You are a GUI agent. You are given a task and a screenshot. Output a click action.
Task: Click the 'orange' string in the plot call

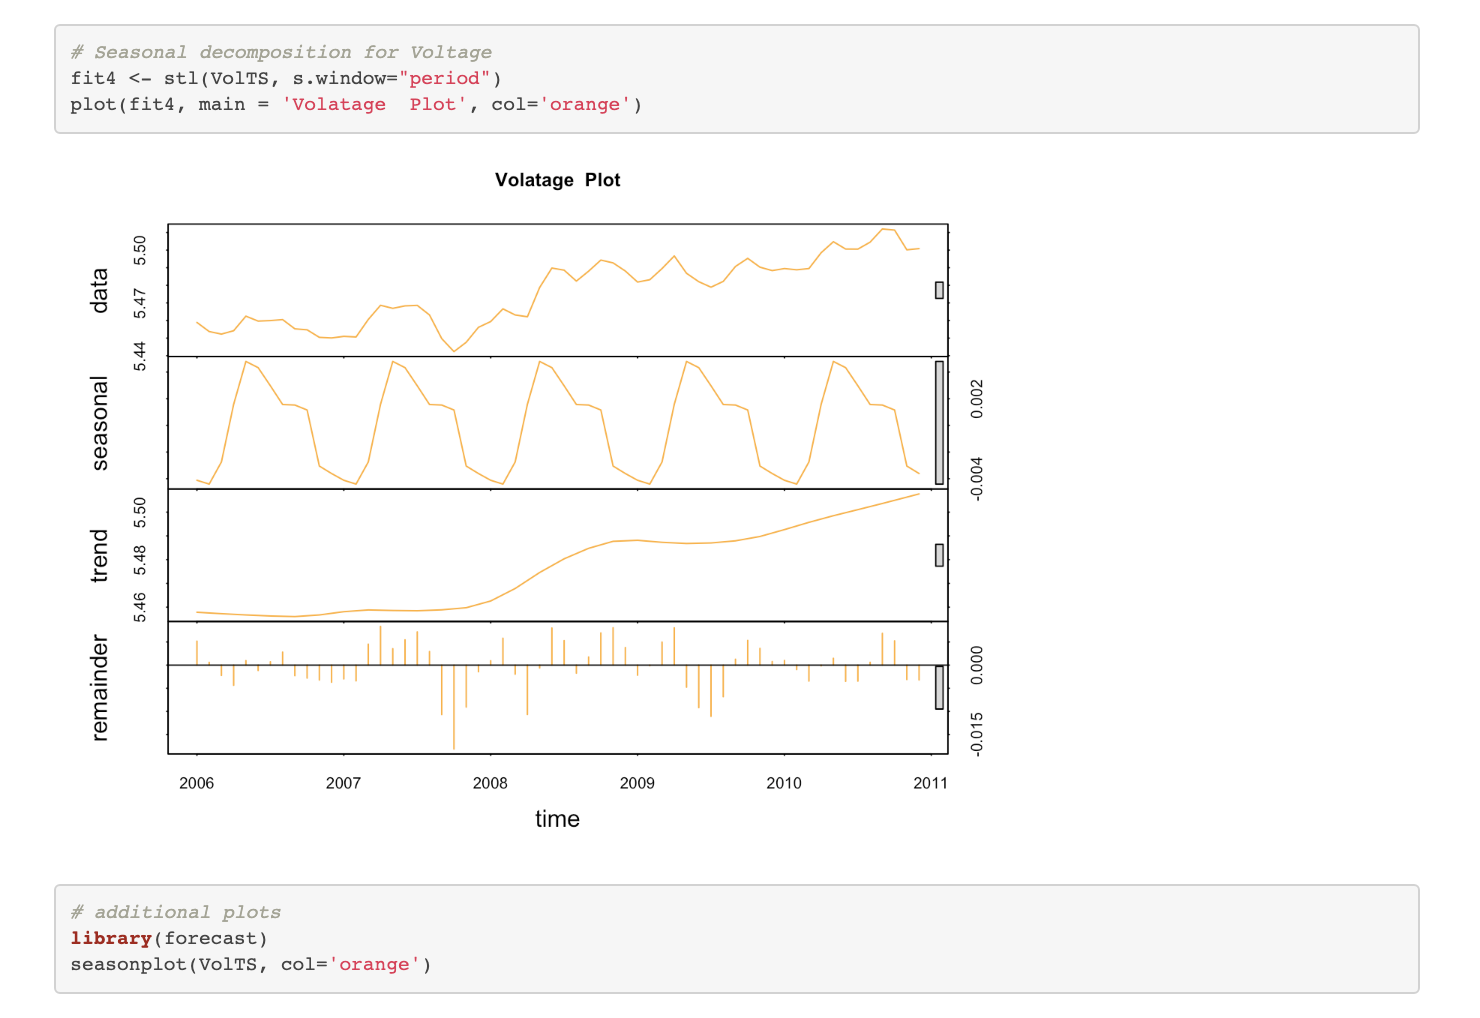585,104
